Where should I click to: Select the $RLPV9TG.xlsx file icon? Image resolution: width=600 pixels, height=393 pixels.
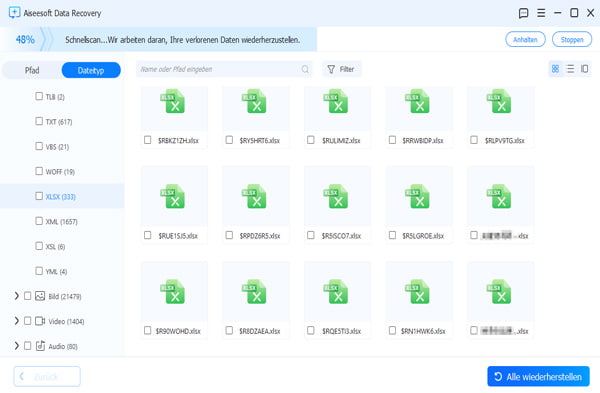(x=499, y=101)
